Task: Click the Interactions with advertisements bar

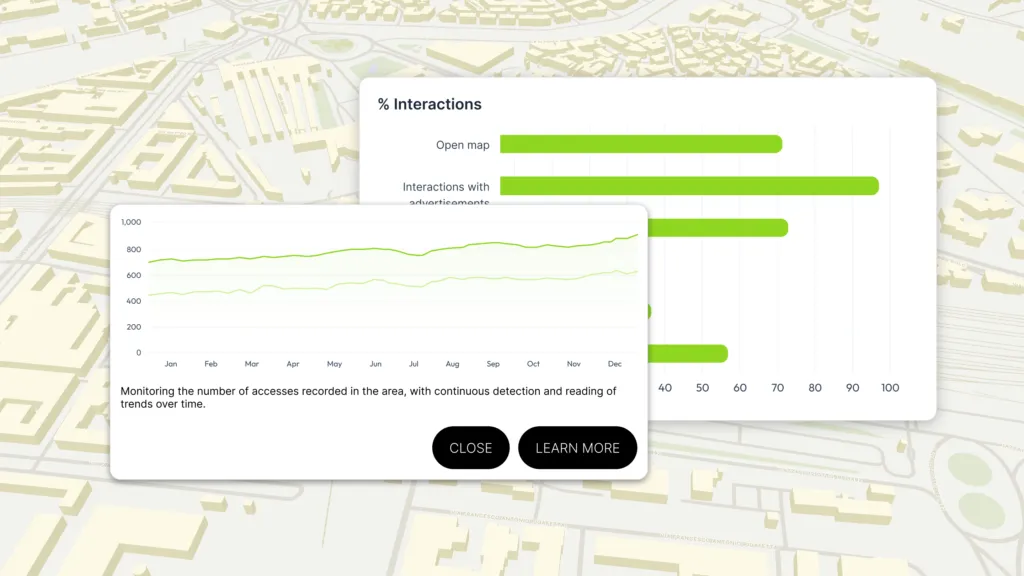Action: coord(688,186)
